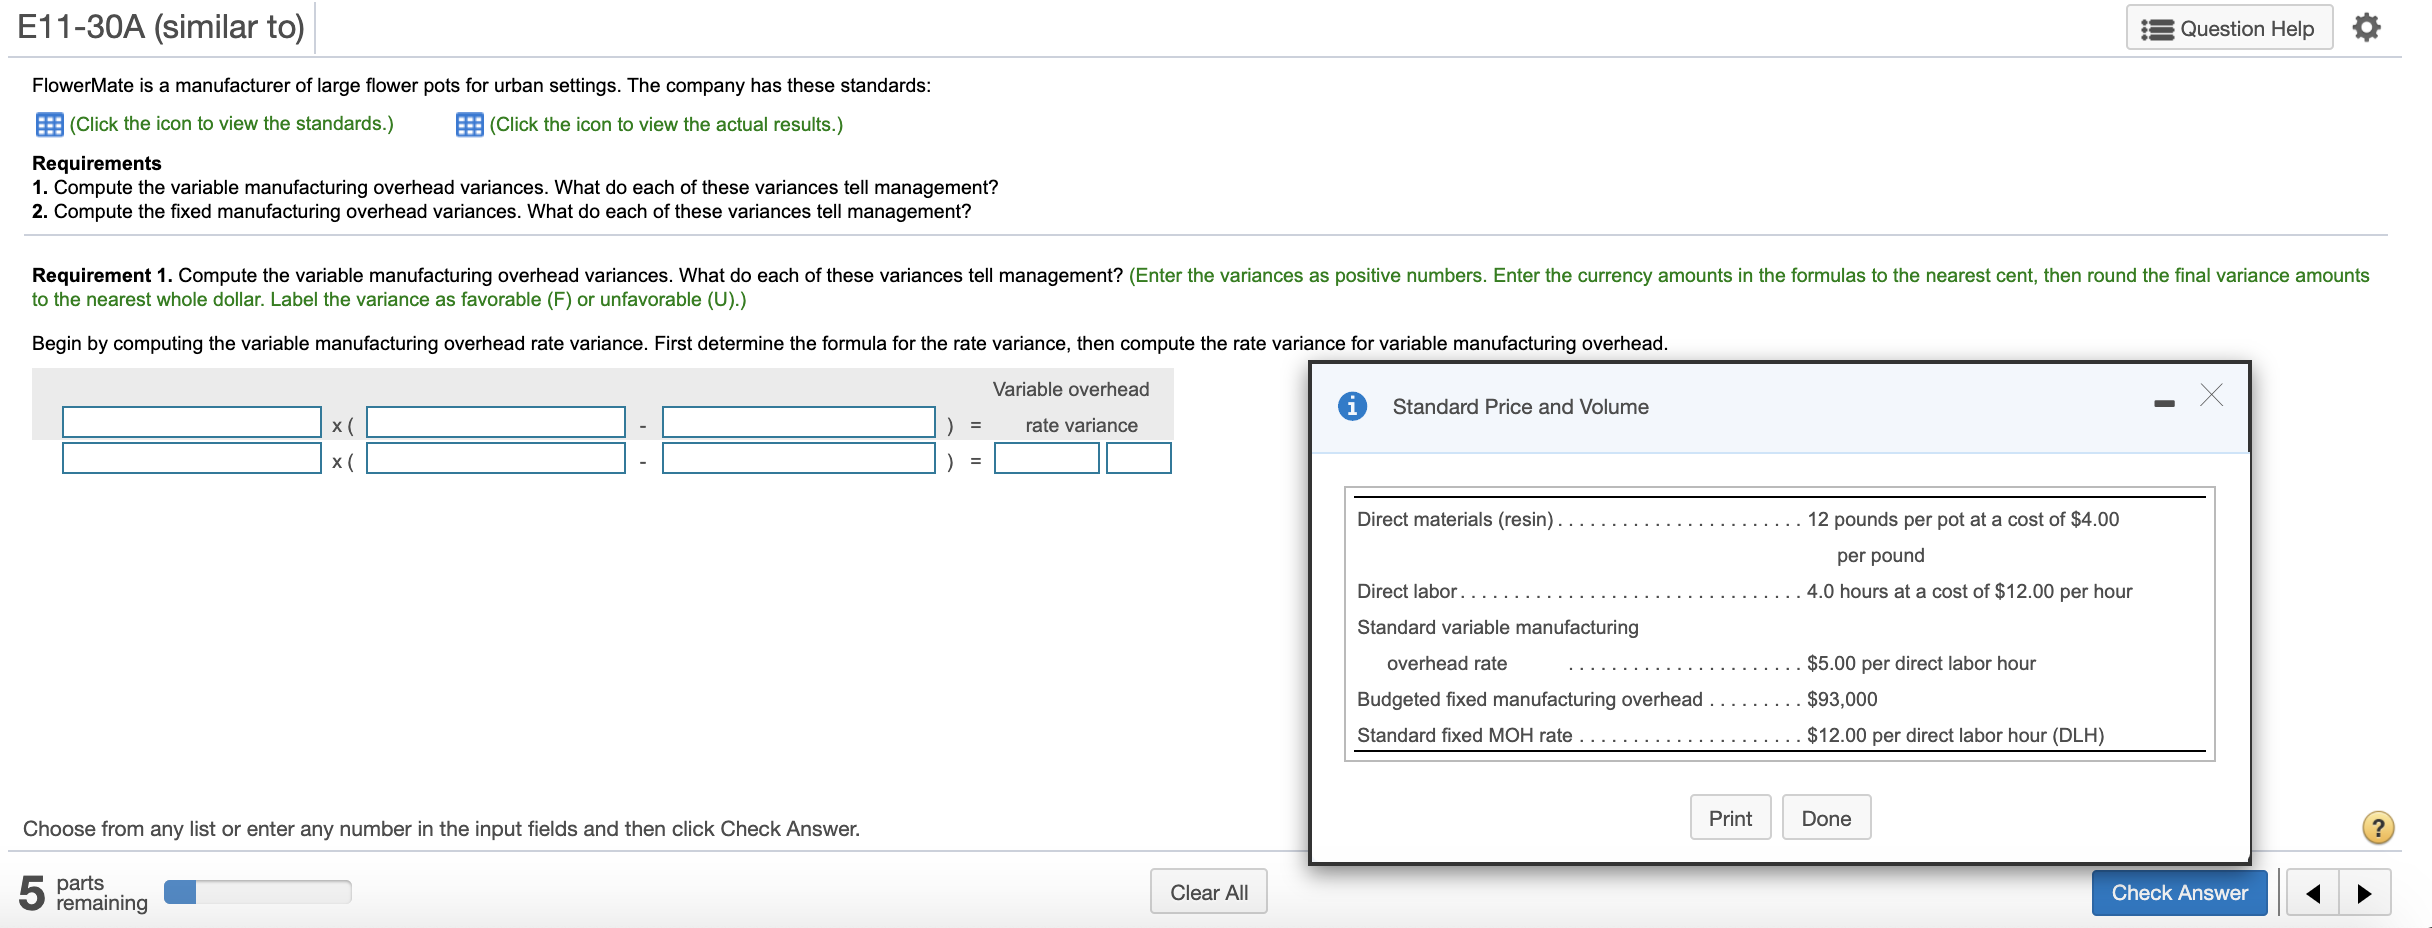Click '$12.00 per direct labor hour (DLH)' text
Image resolution: width=2432 pixels, height=928 pixels.
click(x=1955, y=735)
